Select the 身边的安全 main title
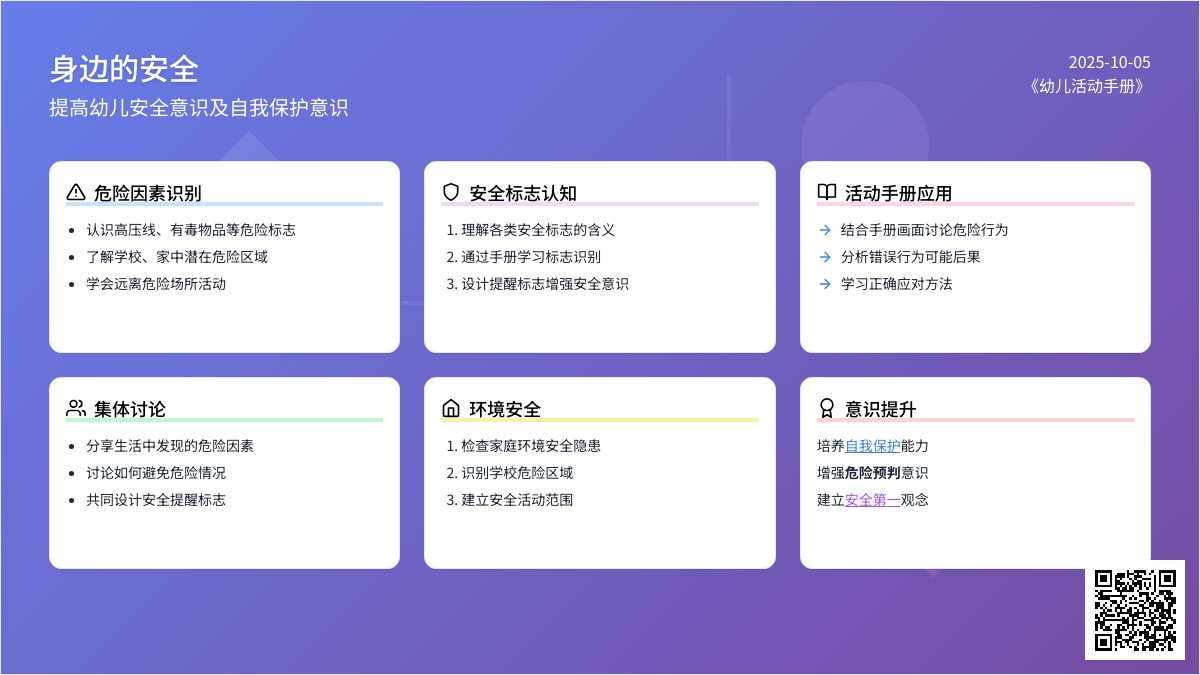Image resolution: width=1200 pixels, height=675 pixels. click(124, 69)
